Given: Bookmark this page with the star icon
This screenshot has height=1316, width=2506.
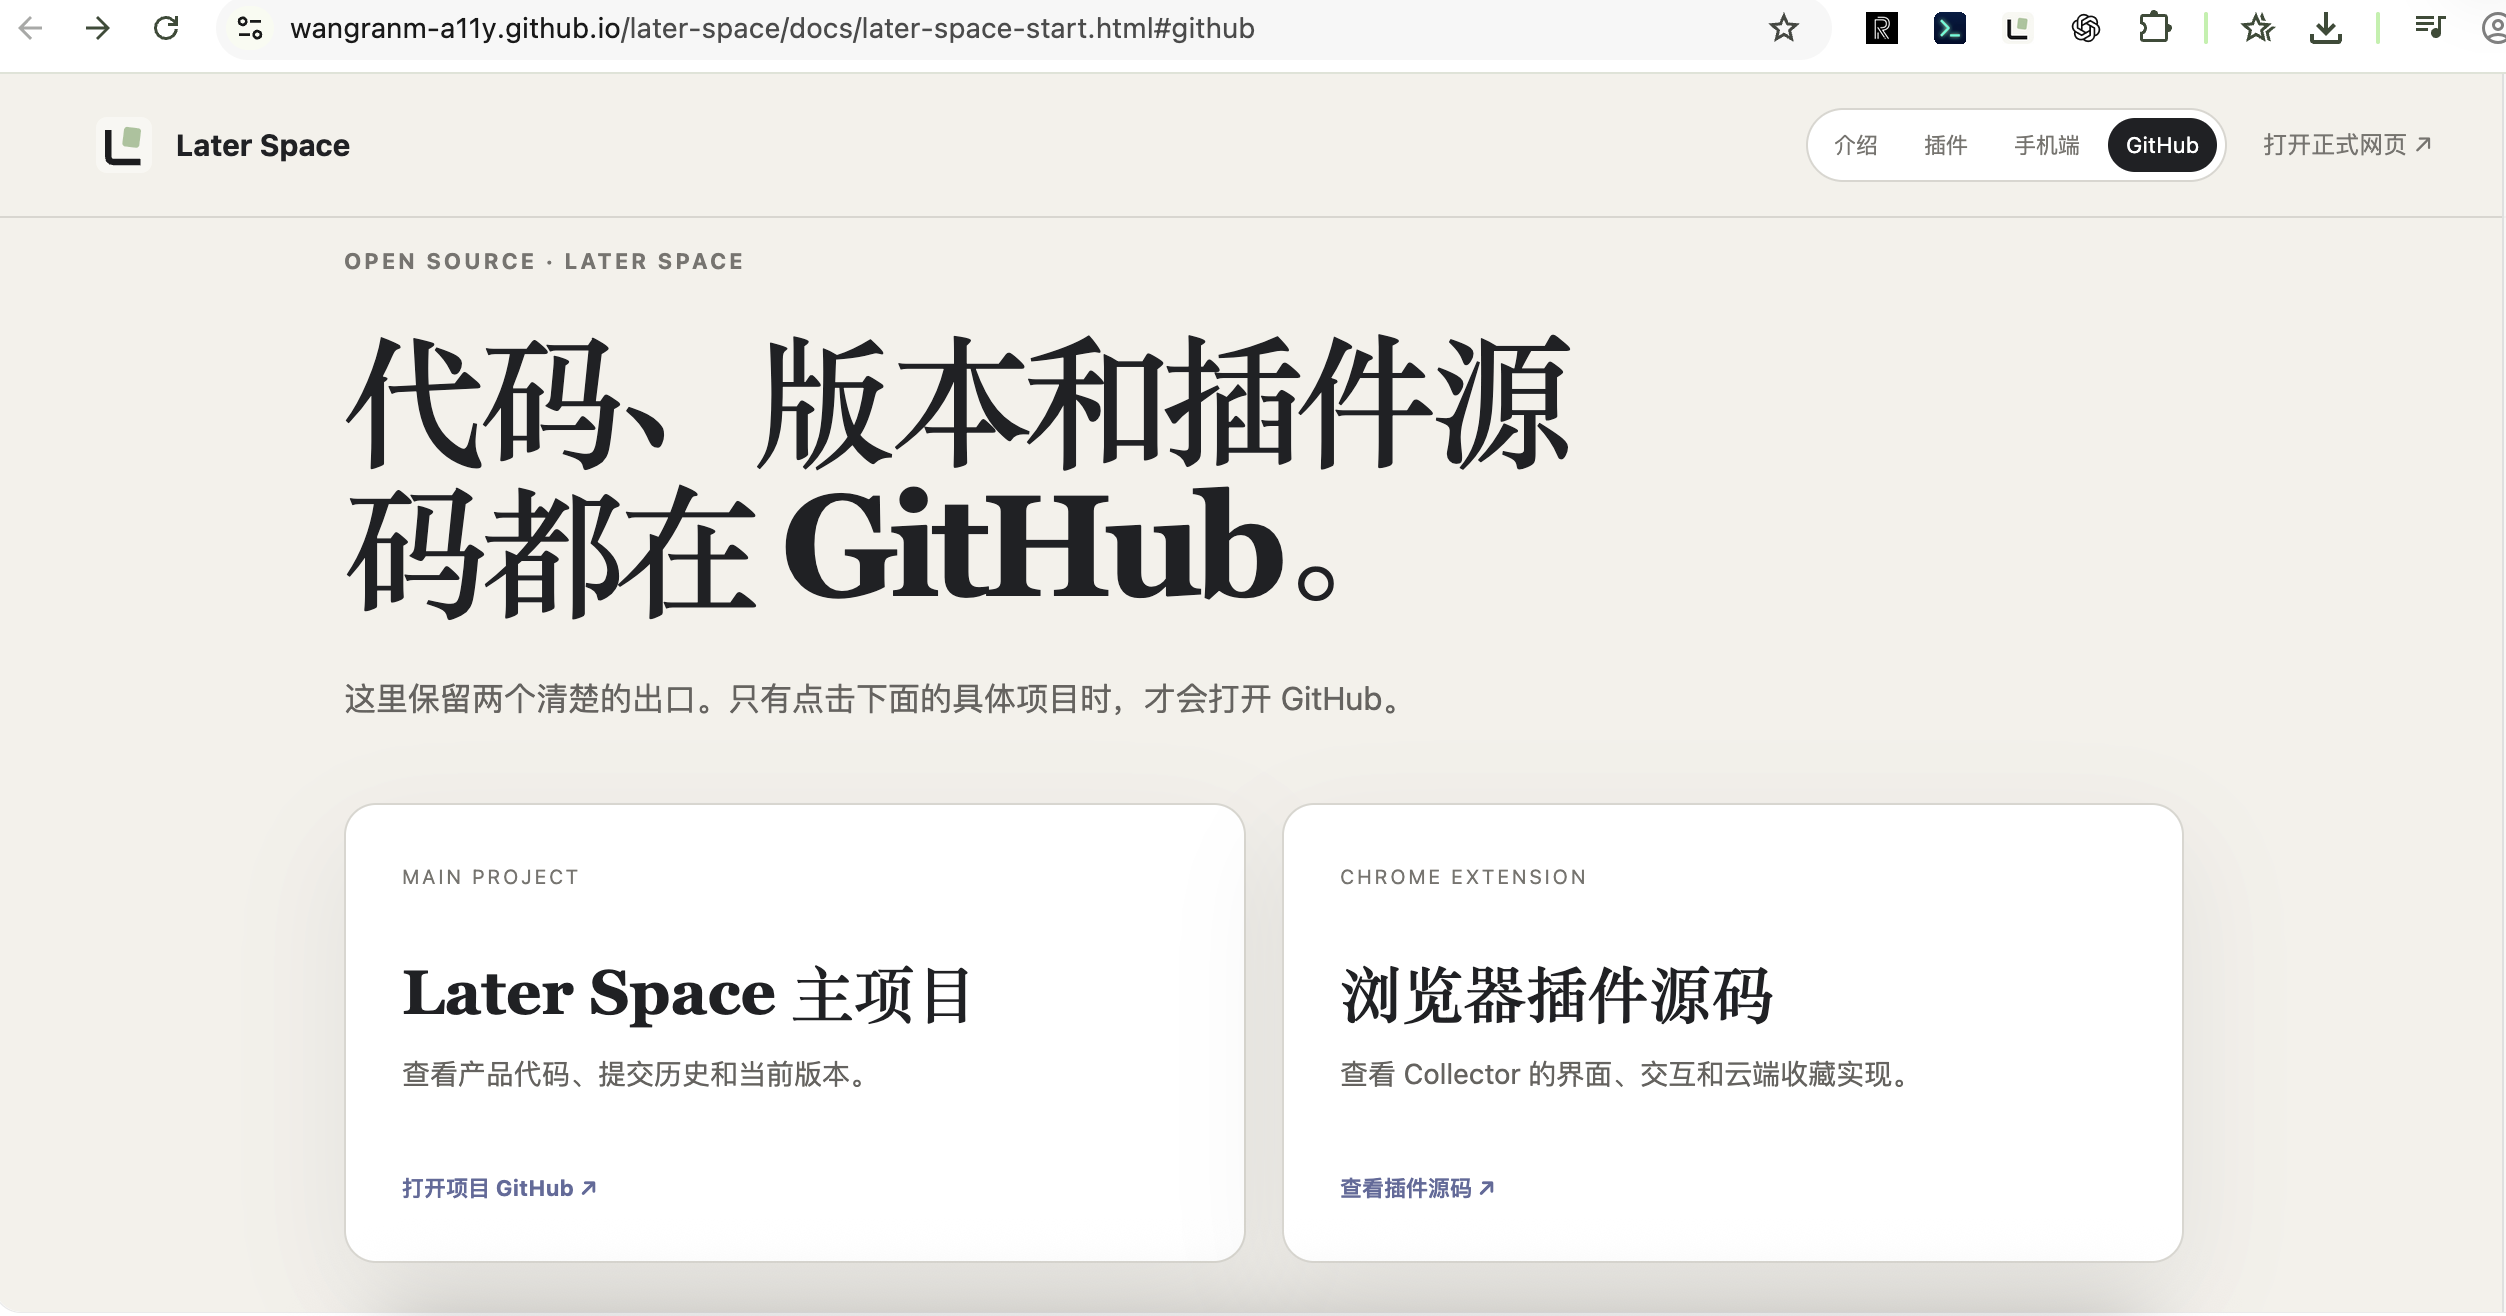Looking at the screenshot, I should pos(1784,28).
